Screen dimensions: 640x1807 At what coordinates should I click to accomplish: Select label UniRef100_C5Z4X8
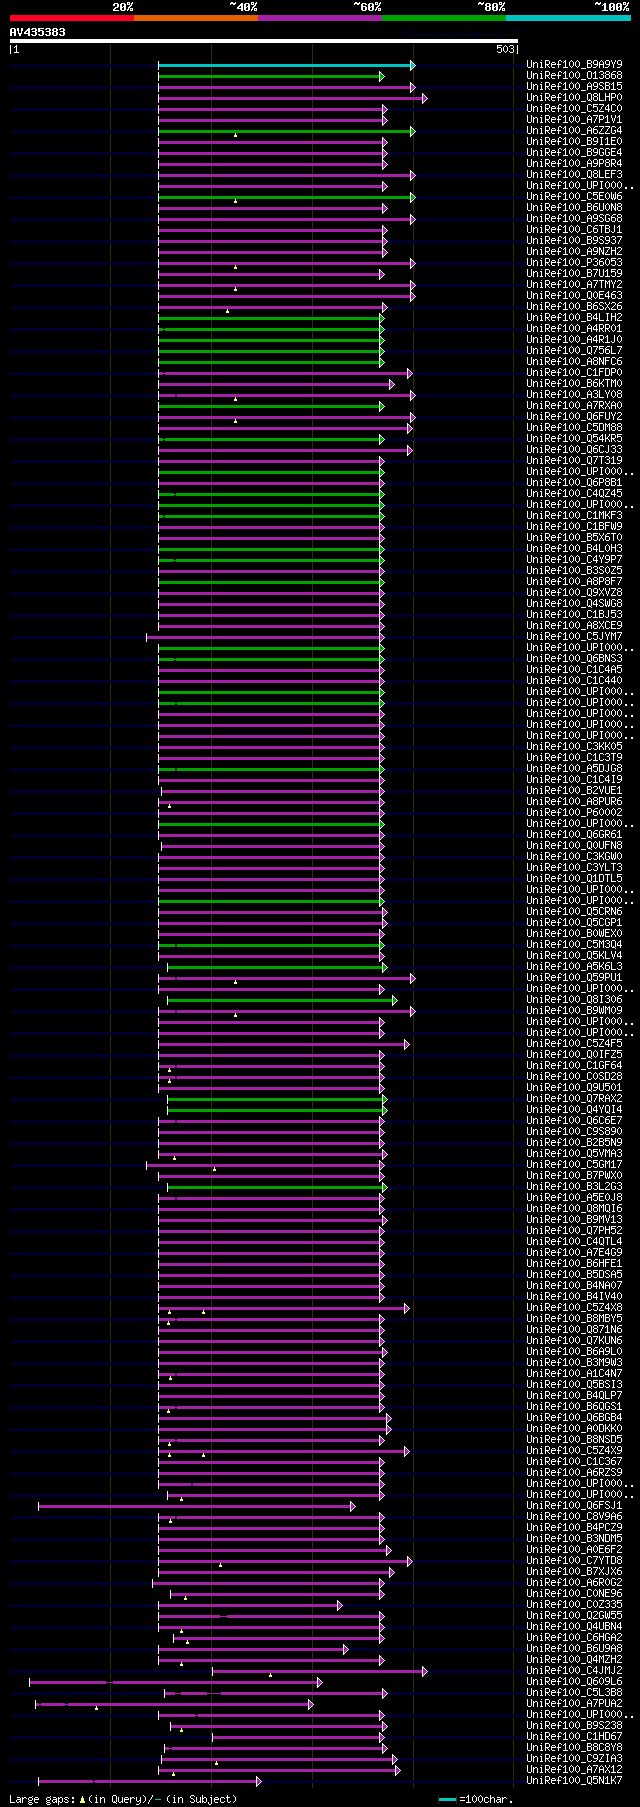(574, 1308)
